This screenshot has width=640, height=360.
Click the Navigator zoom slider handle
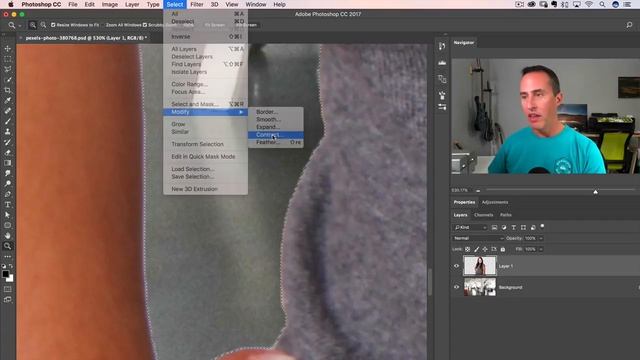click(596, 191)
